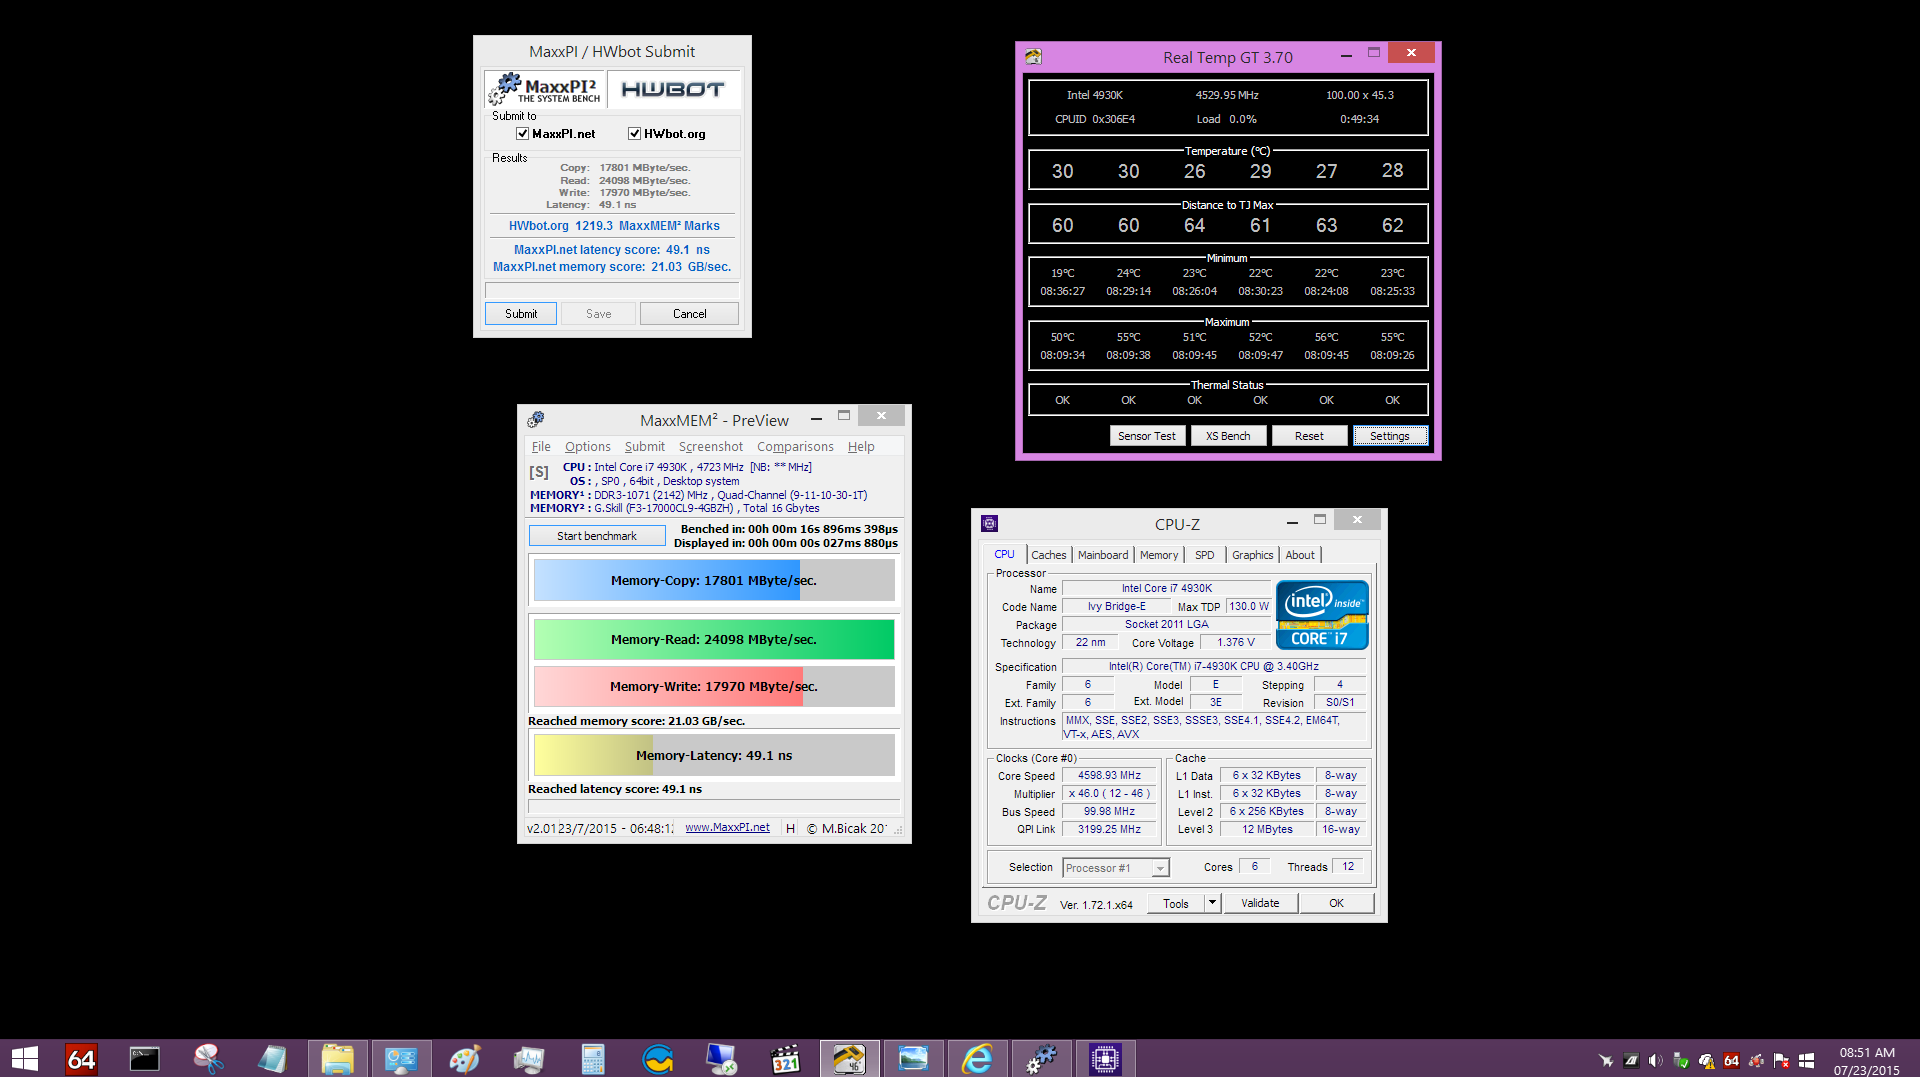The width and height of the screenshot is (1920, 1077).
Task: Open Real Temp Settings
Action: (x=1390, y=436)
